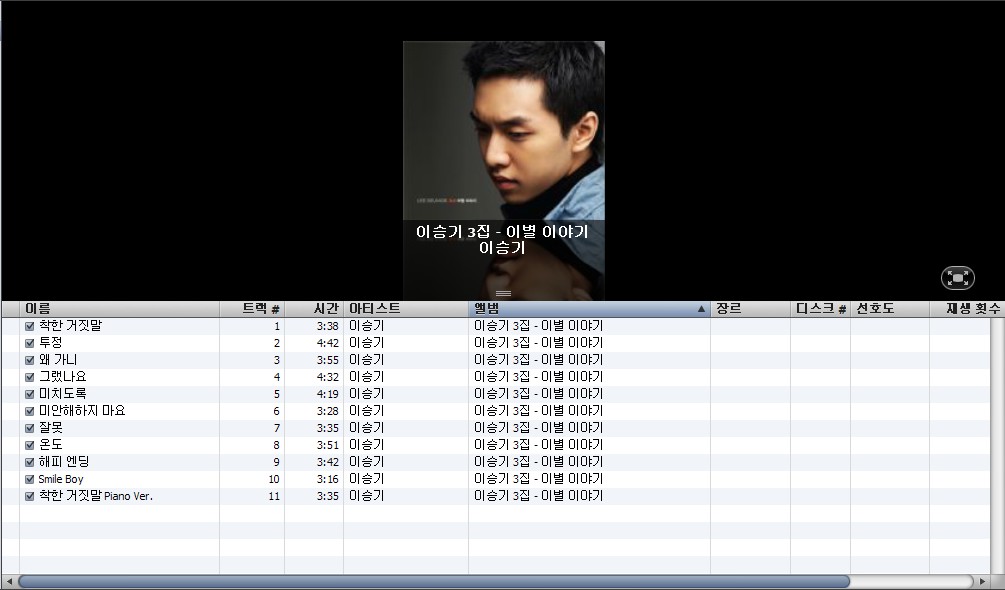1005x590 pixels.
Task: Click the album title caption under the cover
Action: coord(502,231)
